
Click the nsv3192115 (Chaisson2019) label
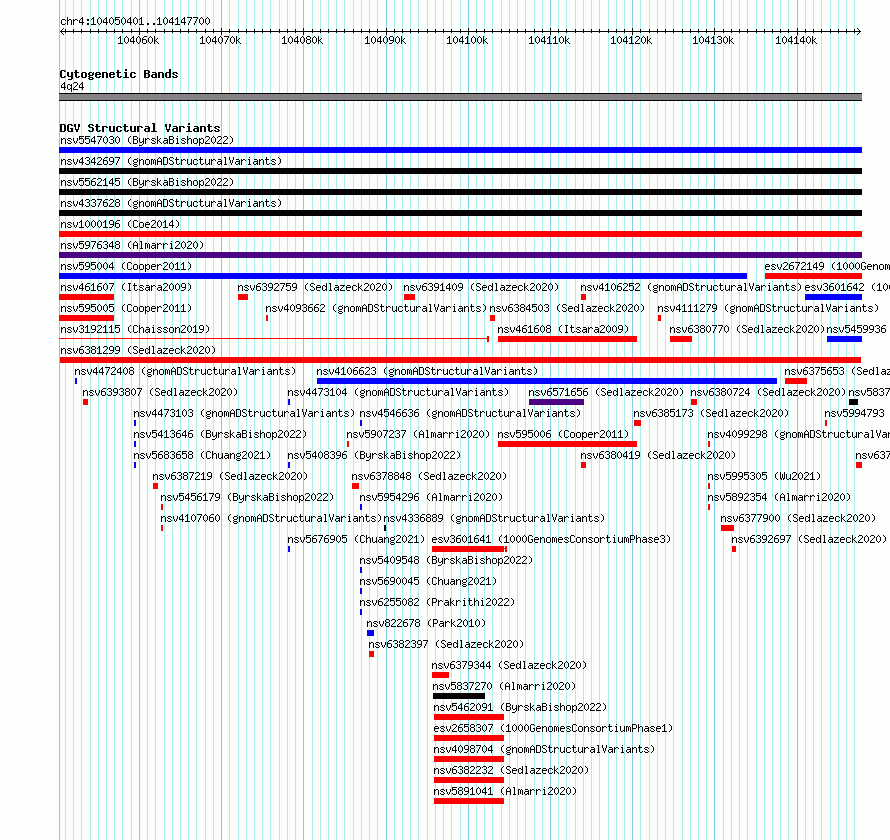click(135, 329)
